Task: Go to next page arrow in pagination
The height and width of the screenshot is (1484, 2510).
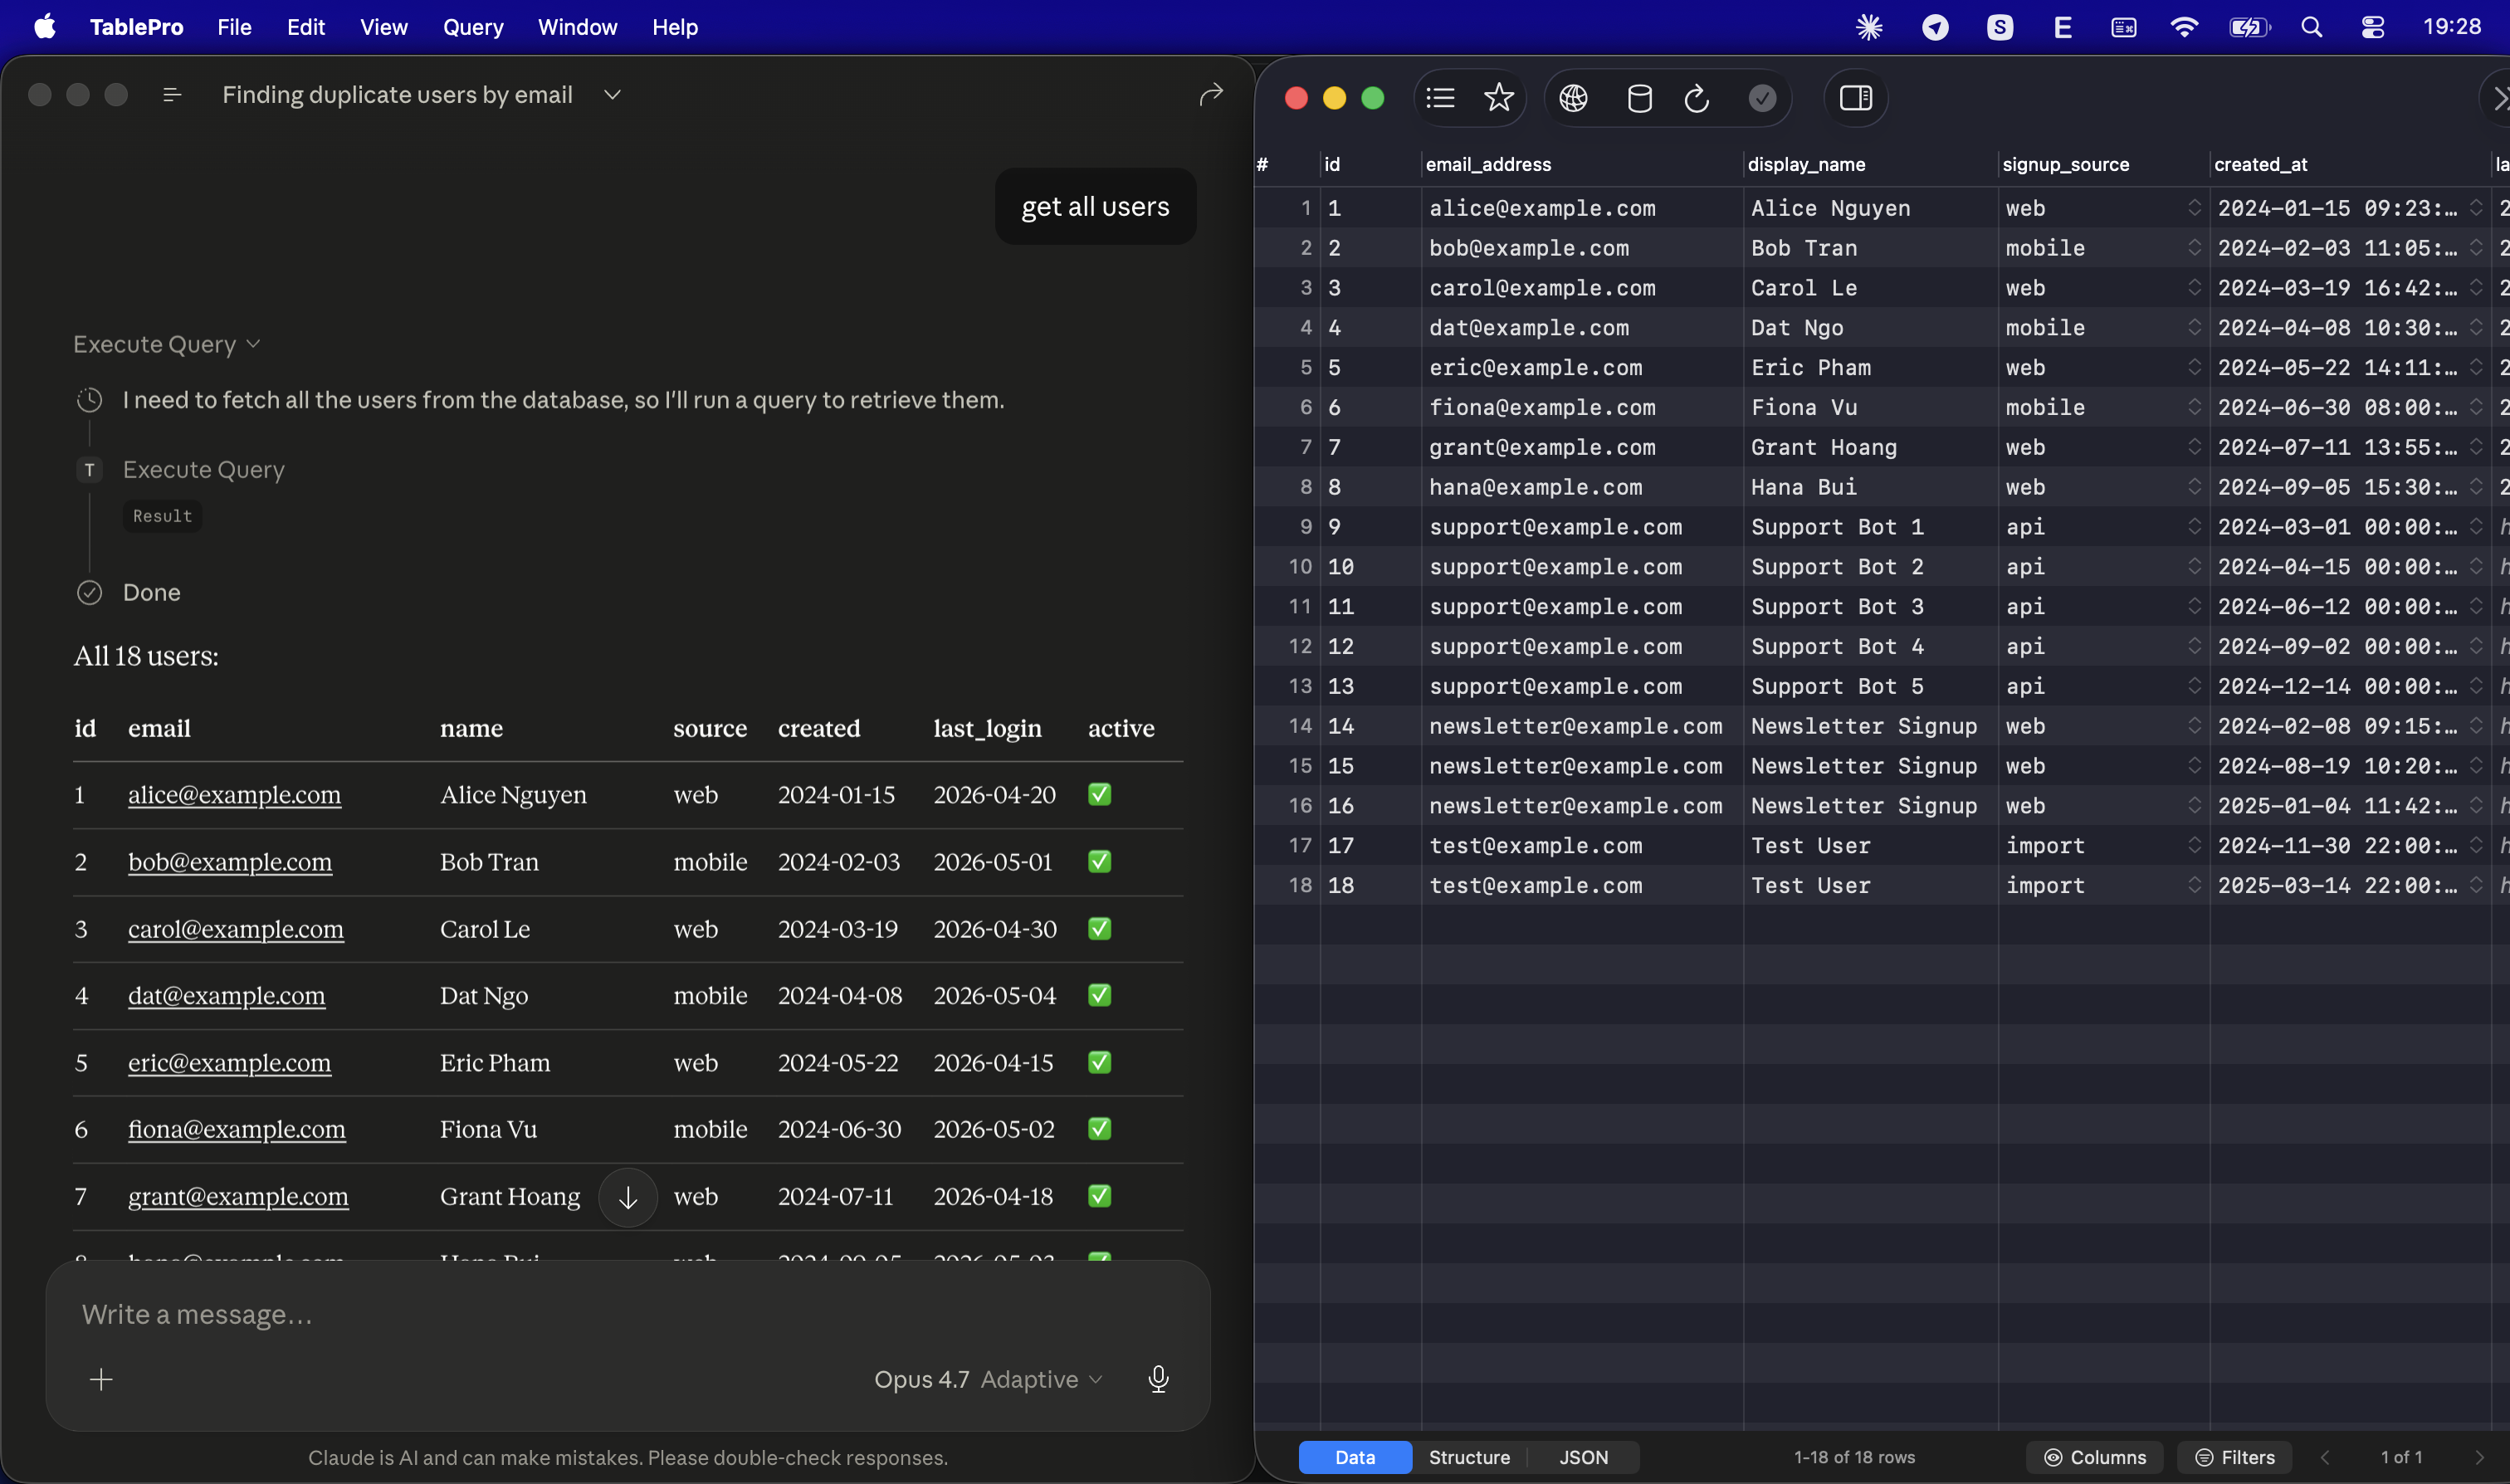Action: tap(2479, 1458)
